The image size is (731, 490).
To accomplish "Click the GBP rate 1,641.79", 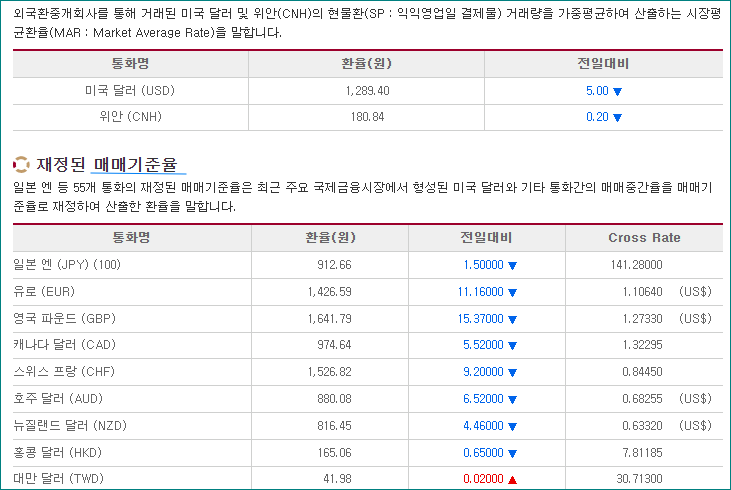I will pyautogui.click(x=330, y=319).
